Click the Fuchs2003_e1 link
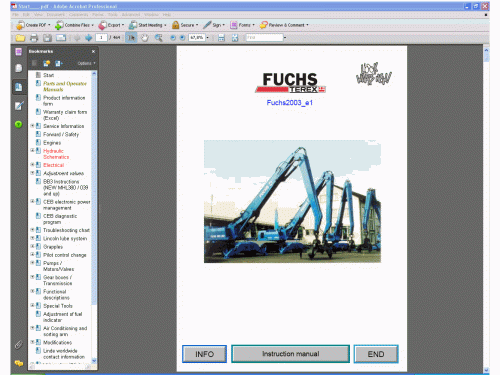This screenshot has height=375, width=500. tap(289, 103)
